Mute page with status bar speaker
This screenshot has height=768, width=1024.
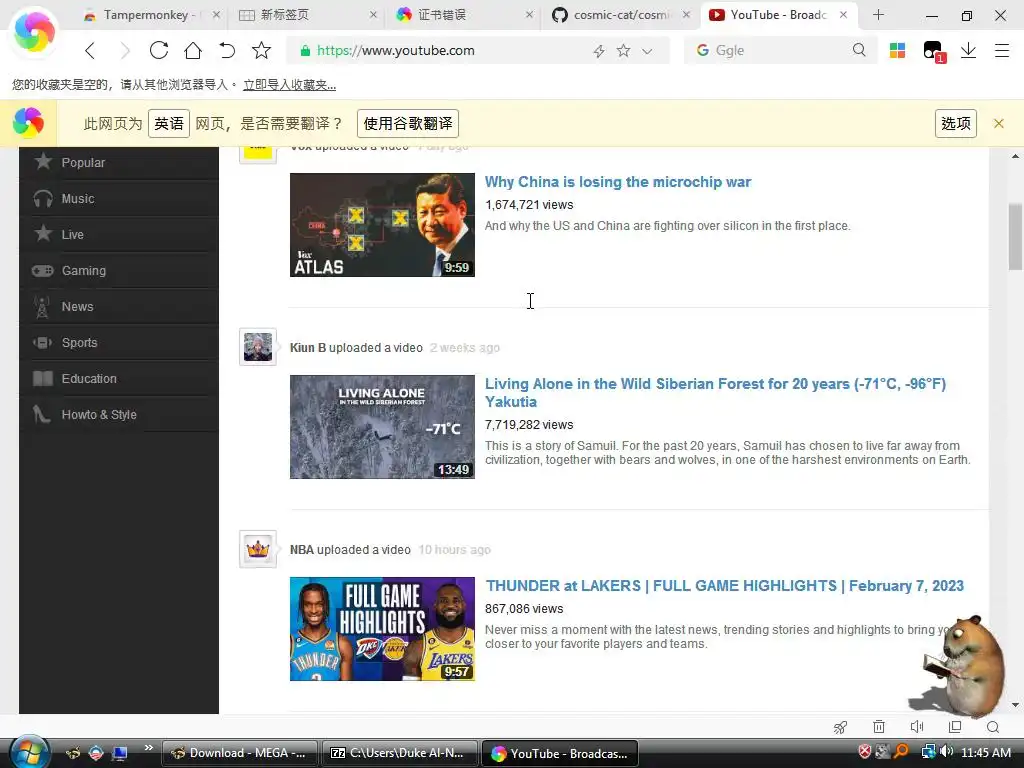[x=917, y=727]
